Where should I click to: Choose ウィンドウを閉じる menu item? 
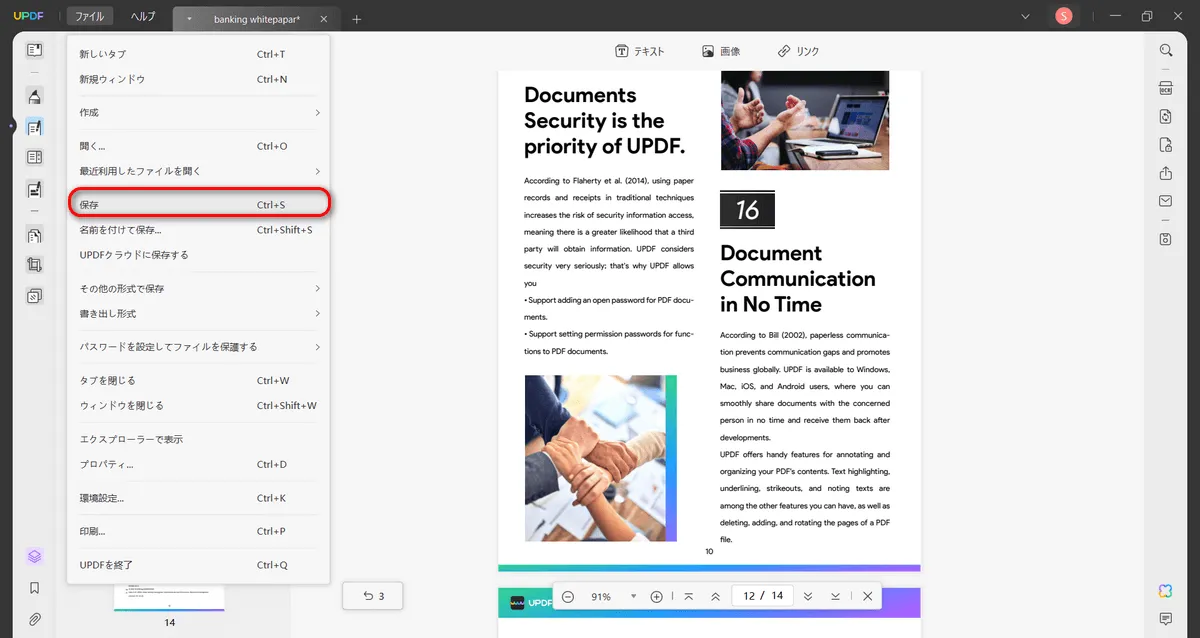point(198,406)
